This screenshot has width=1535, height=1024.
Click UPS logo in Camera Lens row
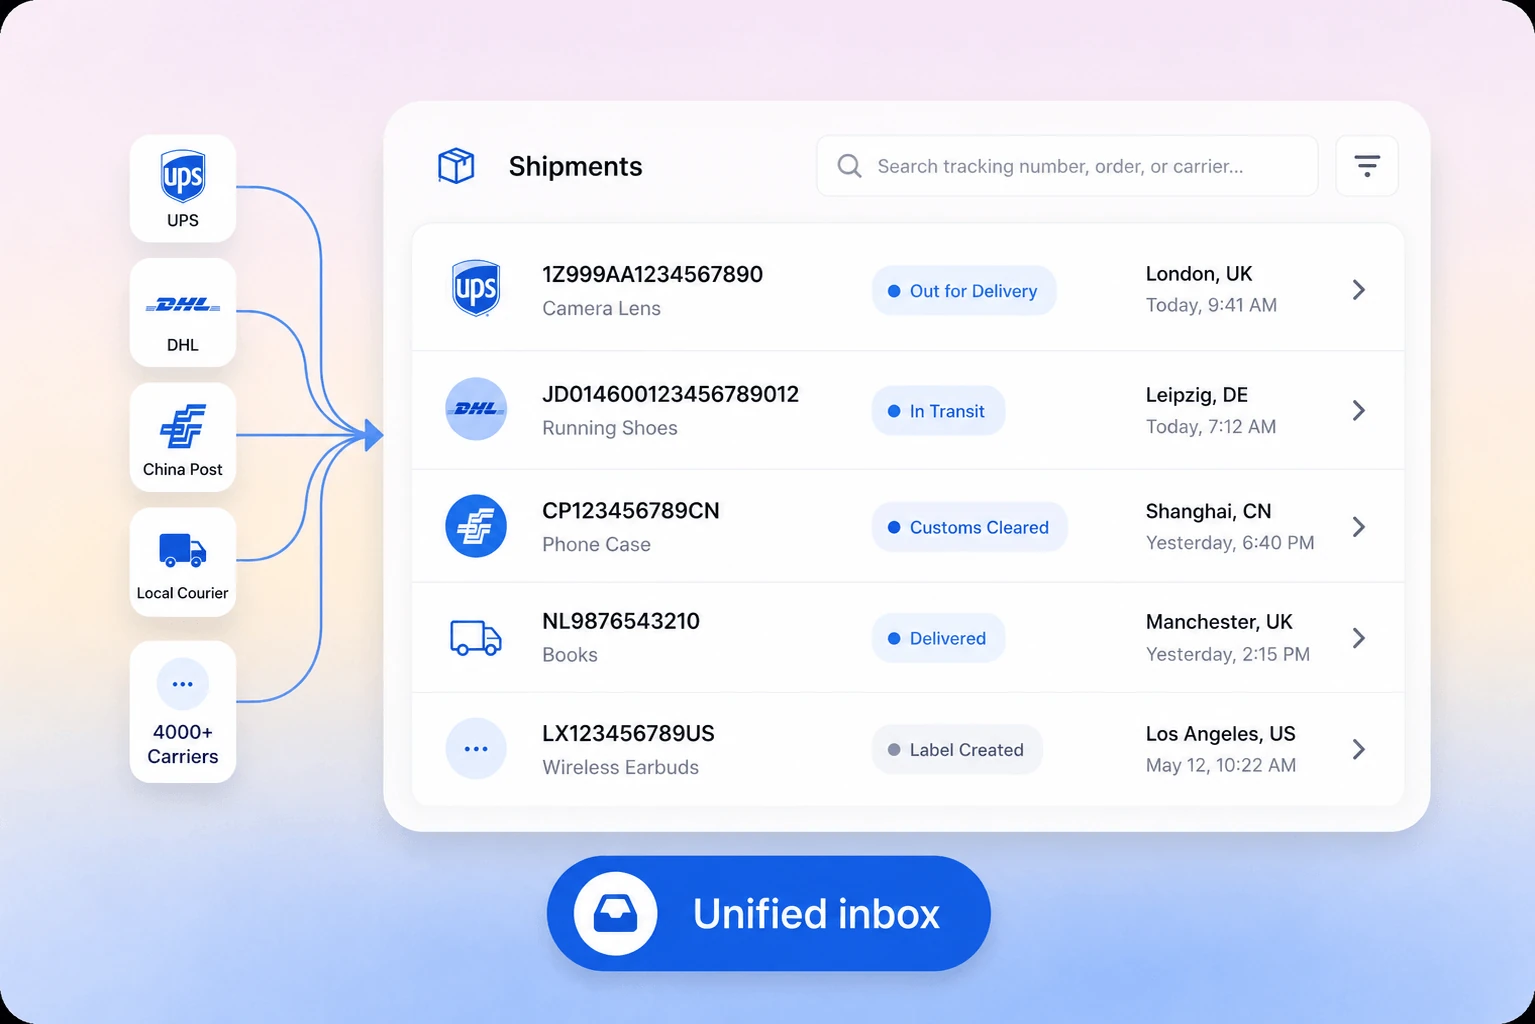(x=476, y=289)
